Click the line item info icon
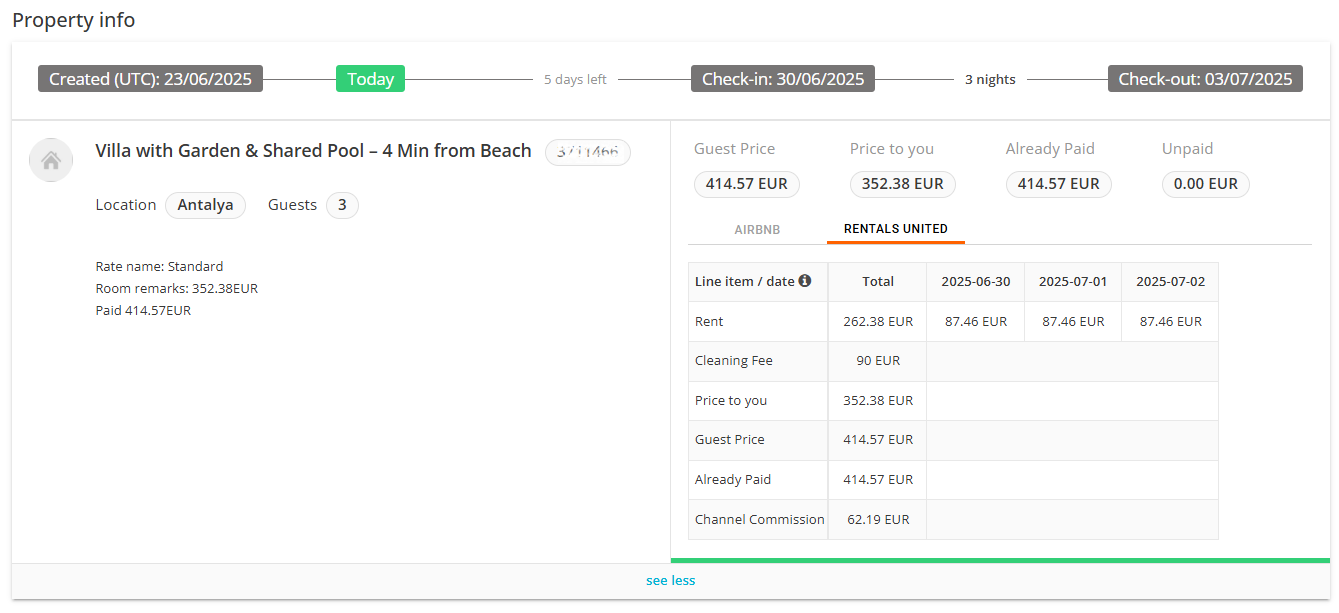 [x=805, y=281]
